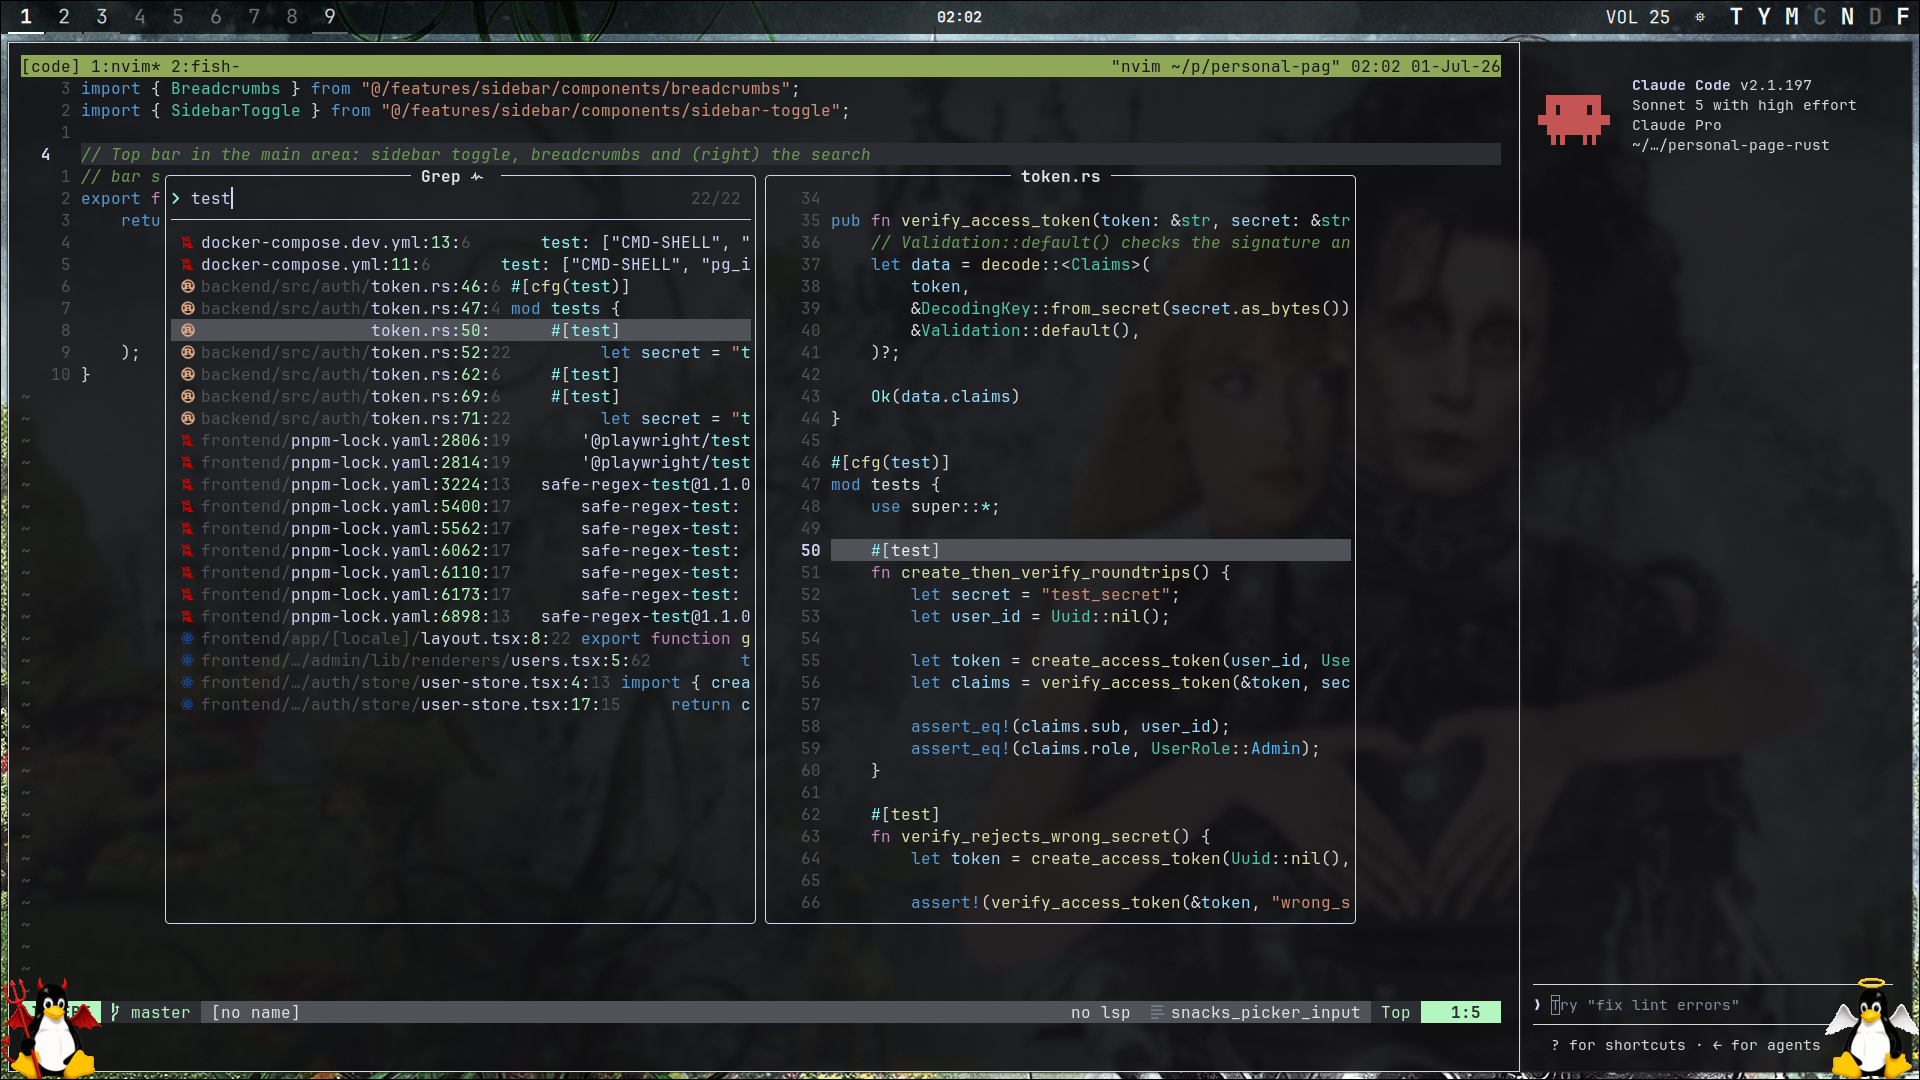Click the [no name] buffer label
This screenshot has height=1080, width=1920.
pyautogui.click(x=255, y=1013)
